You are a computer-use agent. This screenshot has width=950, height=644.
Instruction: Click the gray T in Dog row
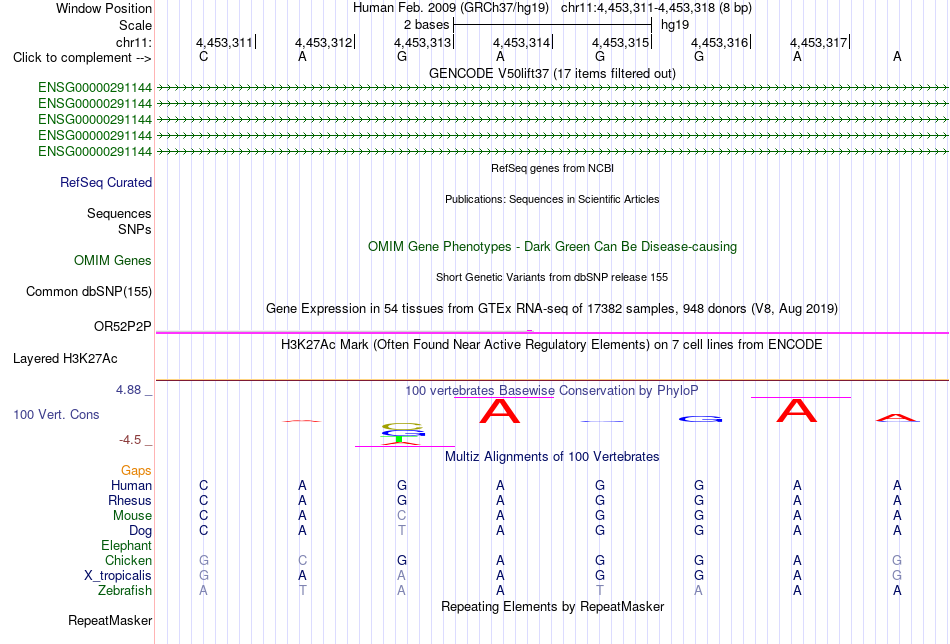[x=402, y=531]
